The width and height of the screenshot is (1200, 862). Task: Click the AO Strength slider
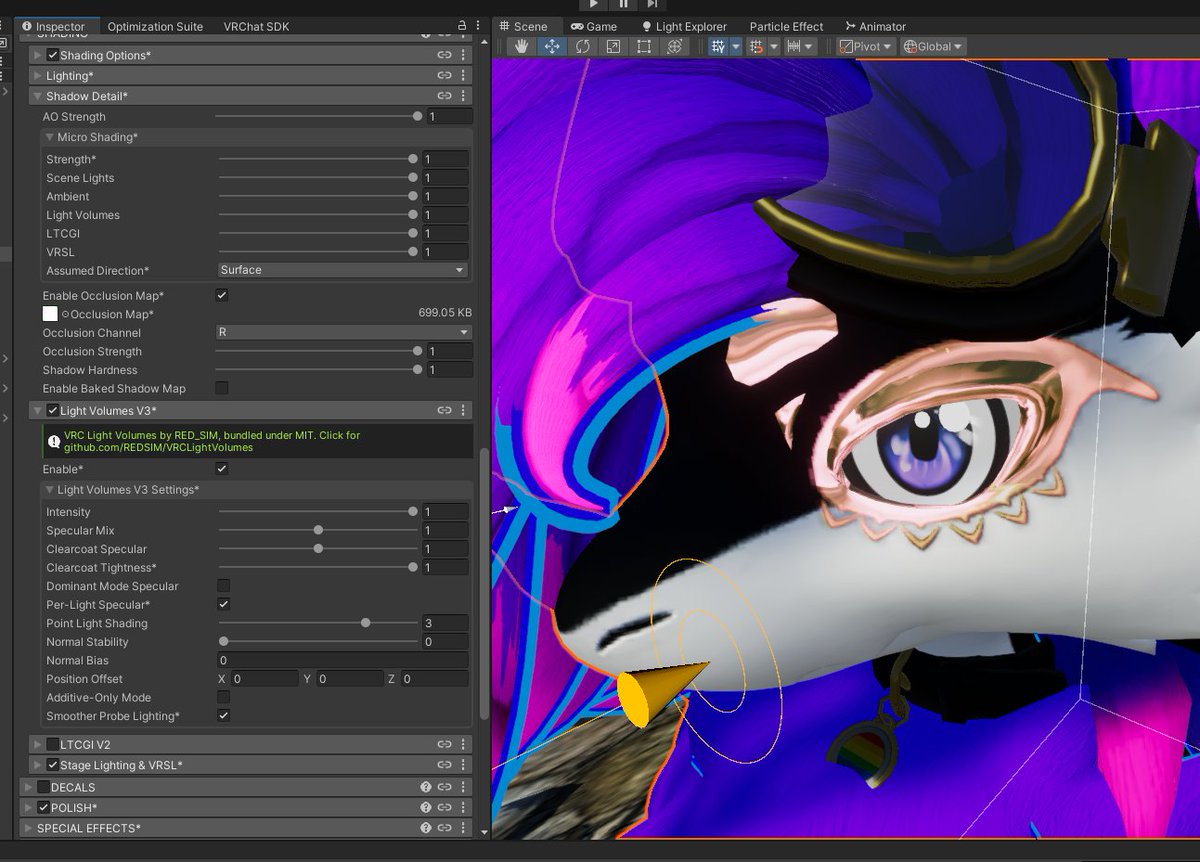(318, 117)
